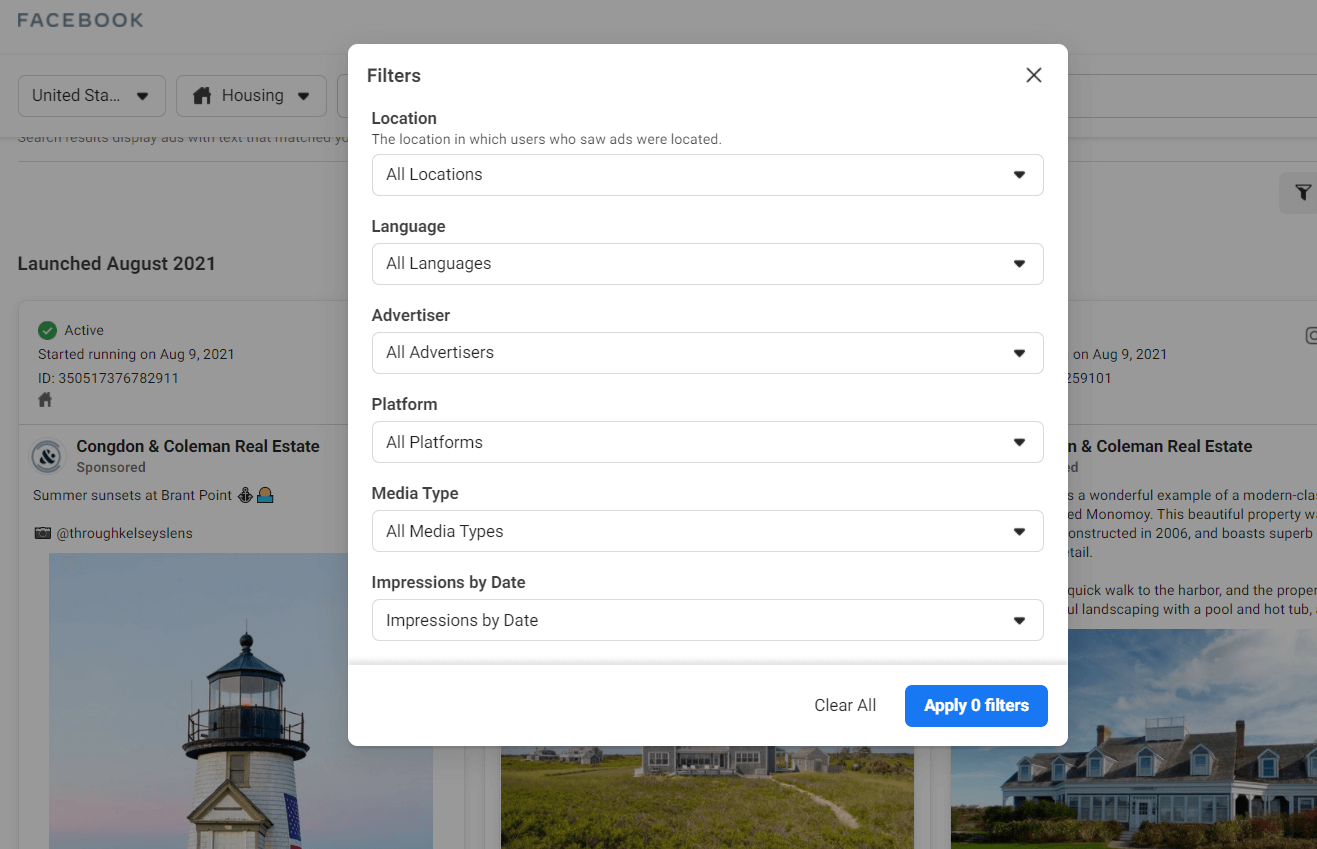Open Congdon & Coleman Real Estate page link
1317x849 pixels.
198,447
